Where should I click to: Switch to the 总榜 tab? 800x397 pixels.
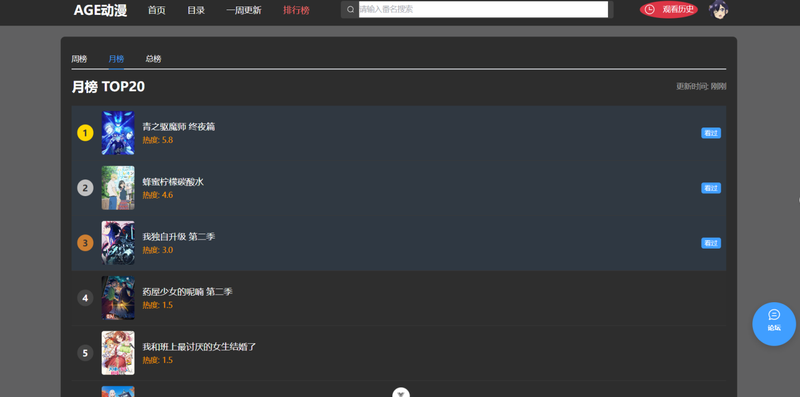(153, 59)
